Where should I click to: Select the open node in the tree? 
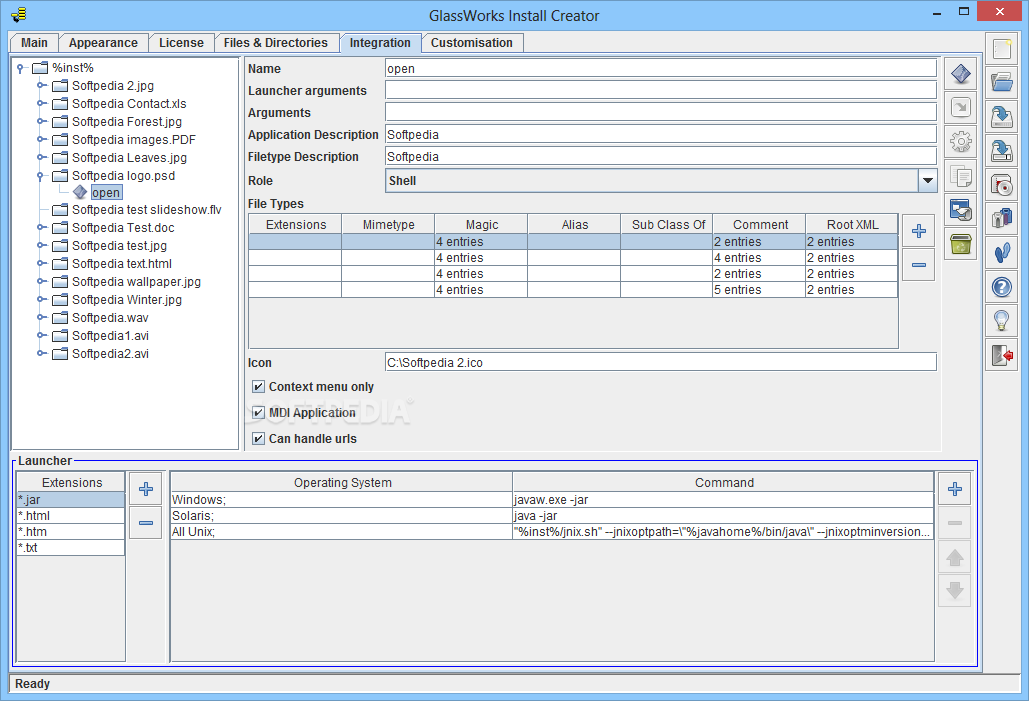pos(106,192)
